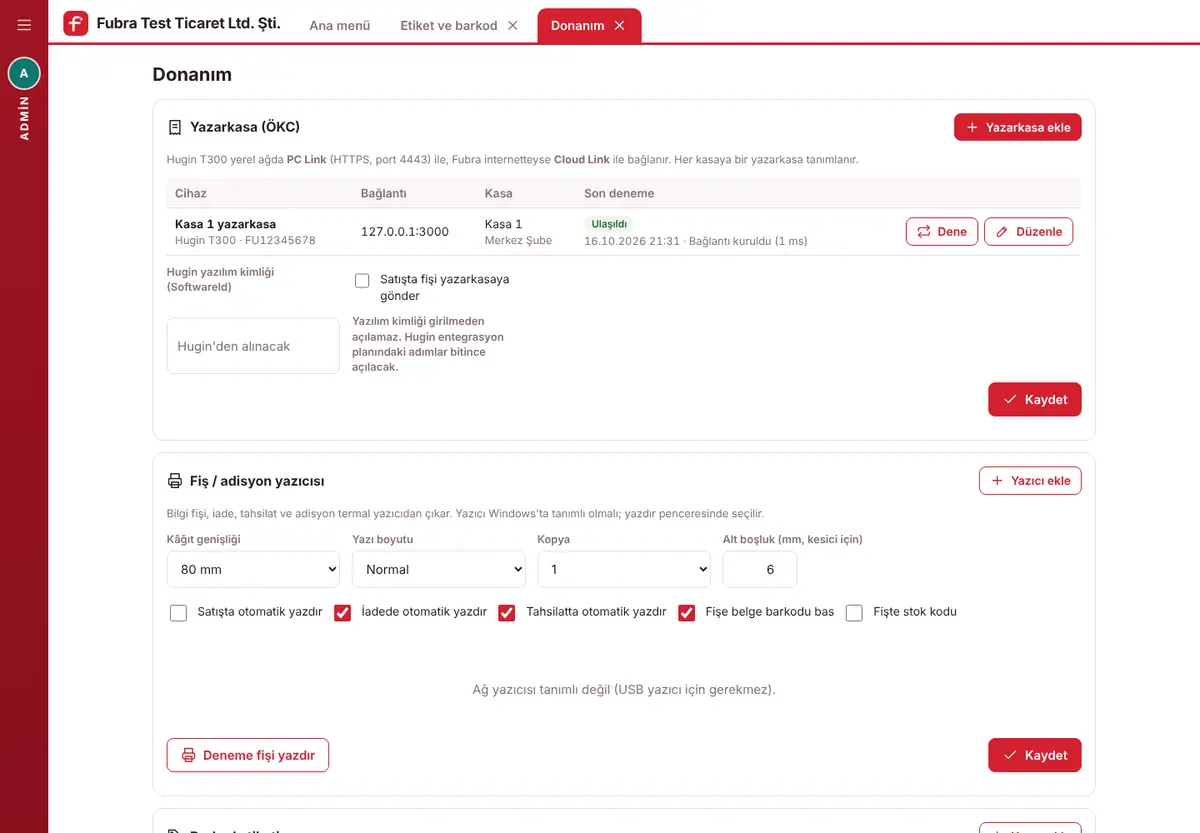The width and height of the screenshot is (1200, 833).
Task: Enable the Fişte stok kodu option
Action: point(854,613)
